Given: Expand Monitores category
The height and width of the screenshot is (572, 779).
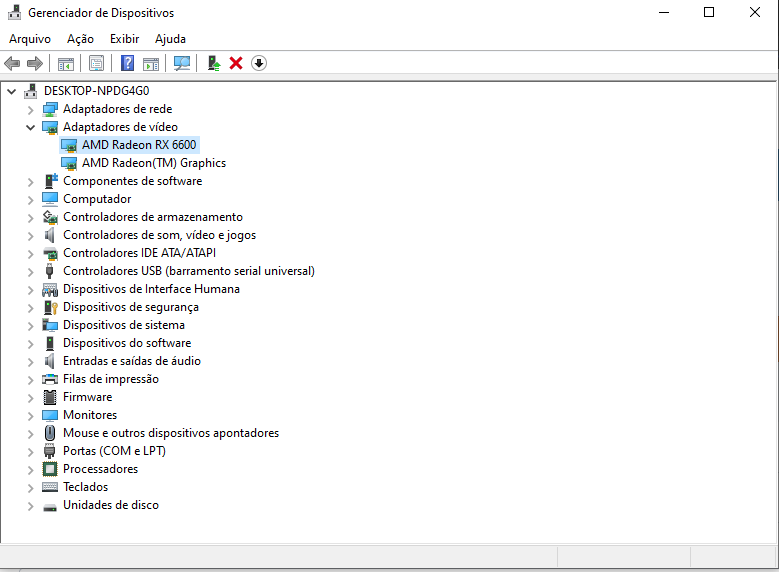Looking at the screenshot, I should (x=31, y=415).
